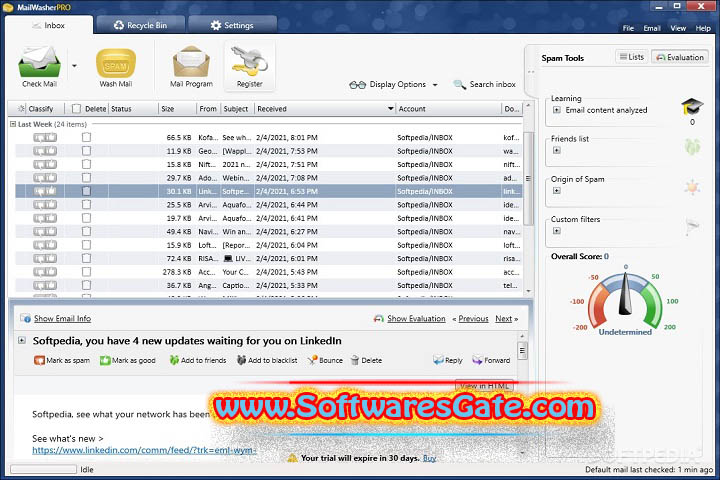Click the Wash Mail spam icon
The height and width of the screenshot is (480, 720).
point(116,63)
